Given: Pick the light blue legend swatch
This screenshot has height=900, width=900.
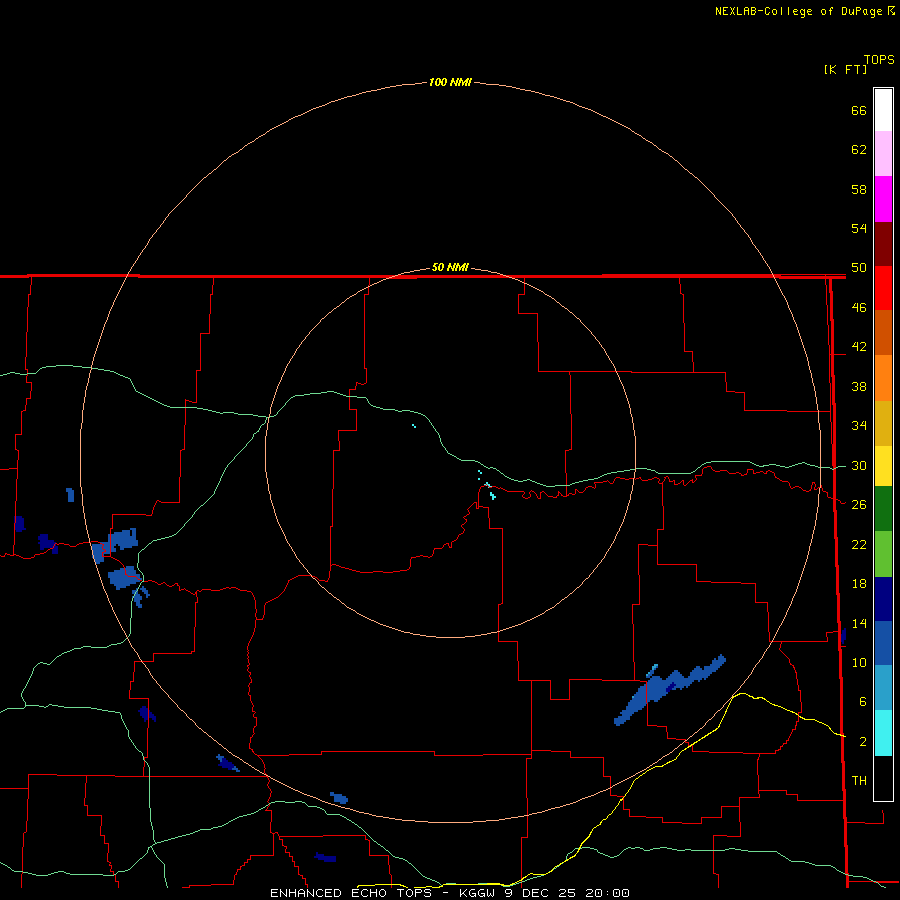Looking at the screenshot, I should point(883,688).
